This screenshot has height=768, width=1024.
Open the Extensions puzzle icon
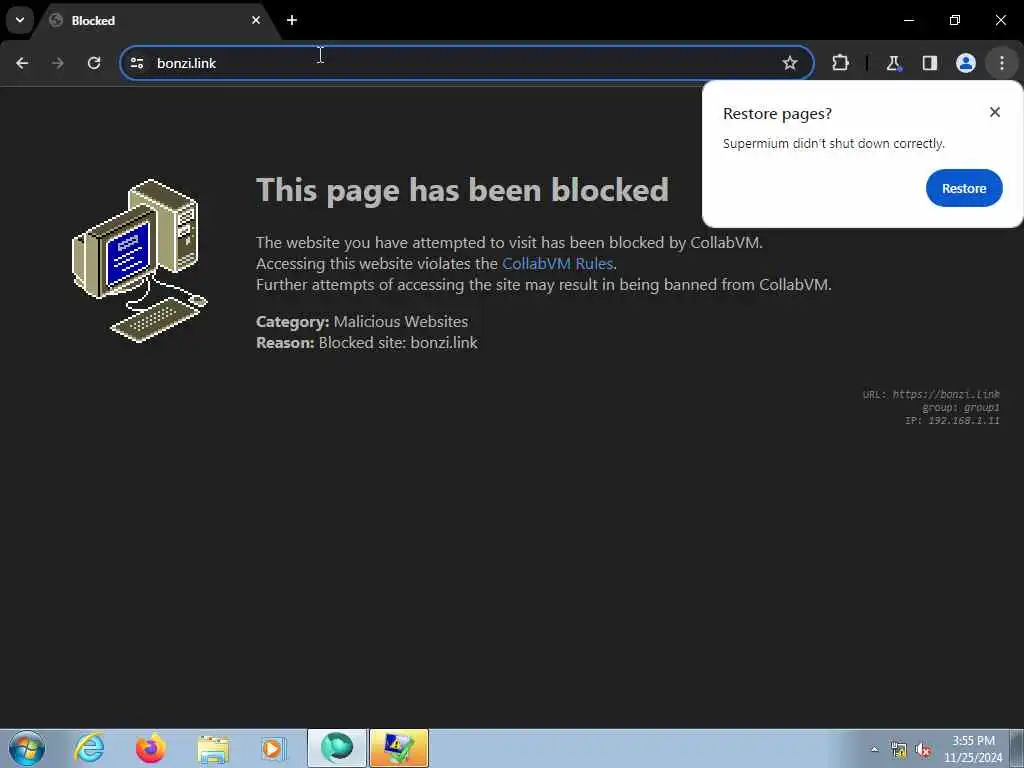[x=840, y=63]
